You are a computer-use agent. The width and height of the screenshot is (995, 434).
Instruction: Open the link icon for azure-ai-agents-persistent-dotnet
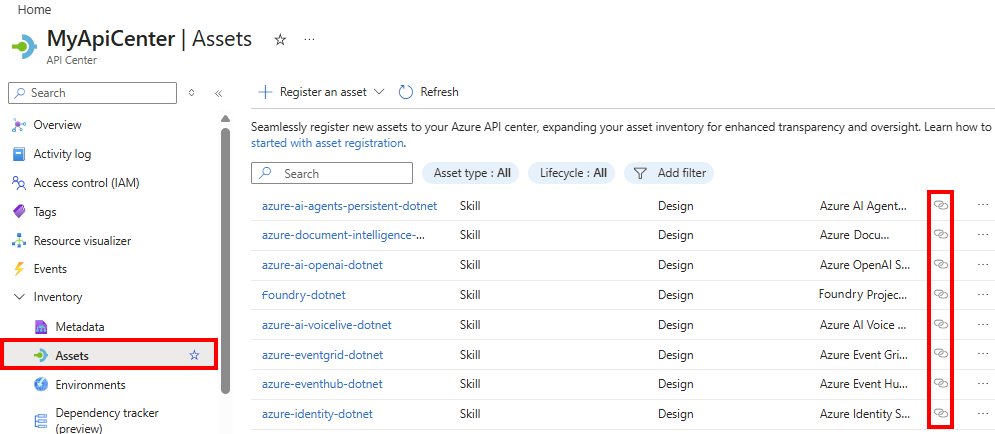[x=940, y=206]
